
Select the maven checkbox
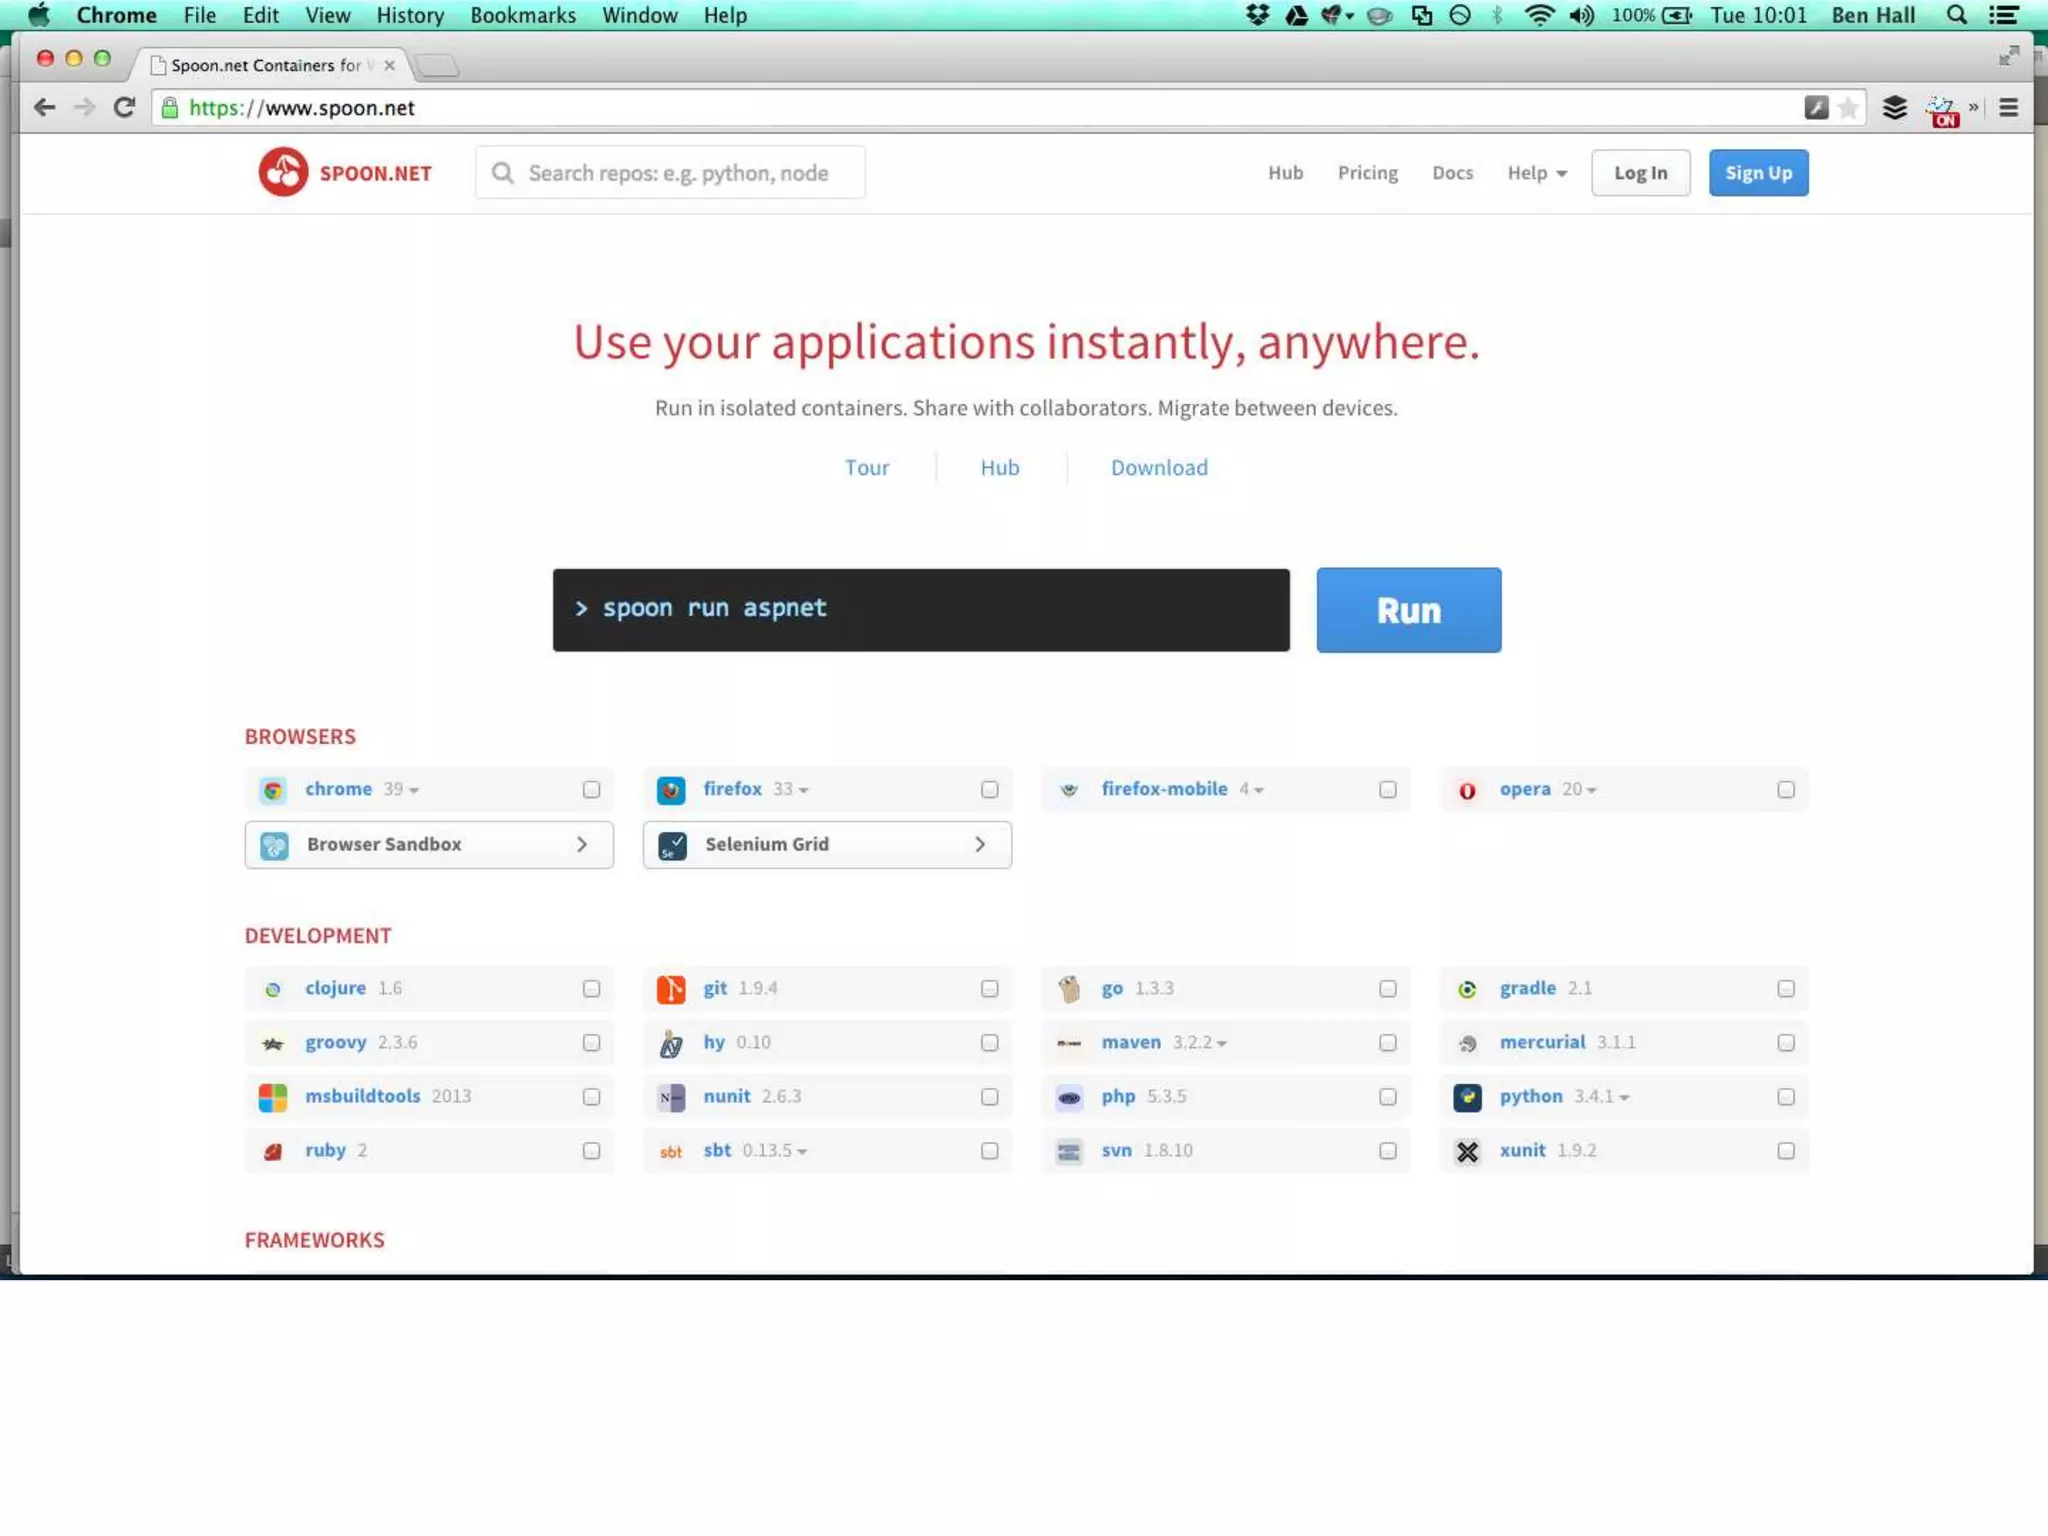click(1387, 1043)
